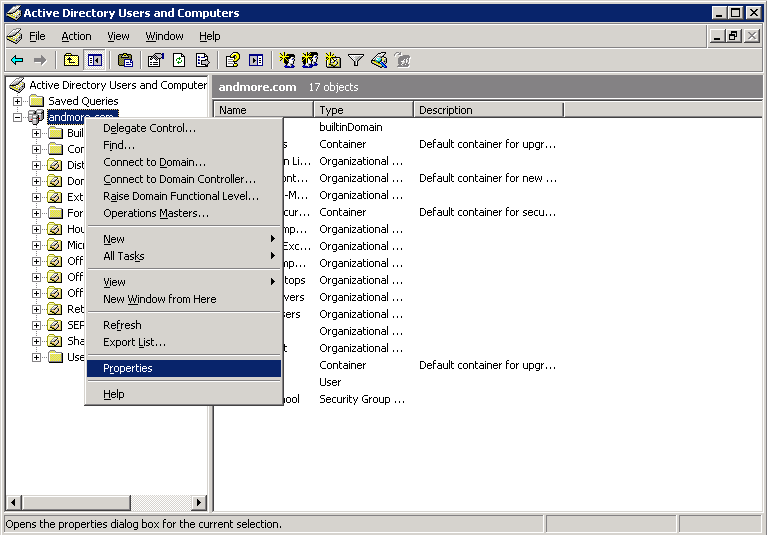Click the Create New Group toolbar icon
767x535 pixels.
pyautogui.click(x=310, y=60)
